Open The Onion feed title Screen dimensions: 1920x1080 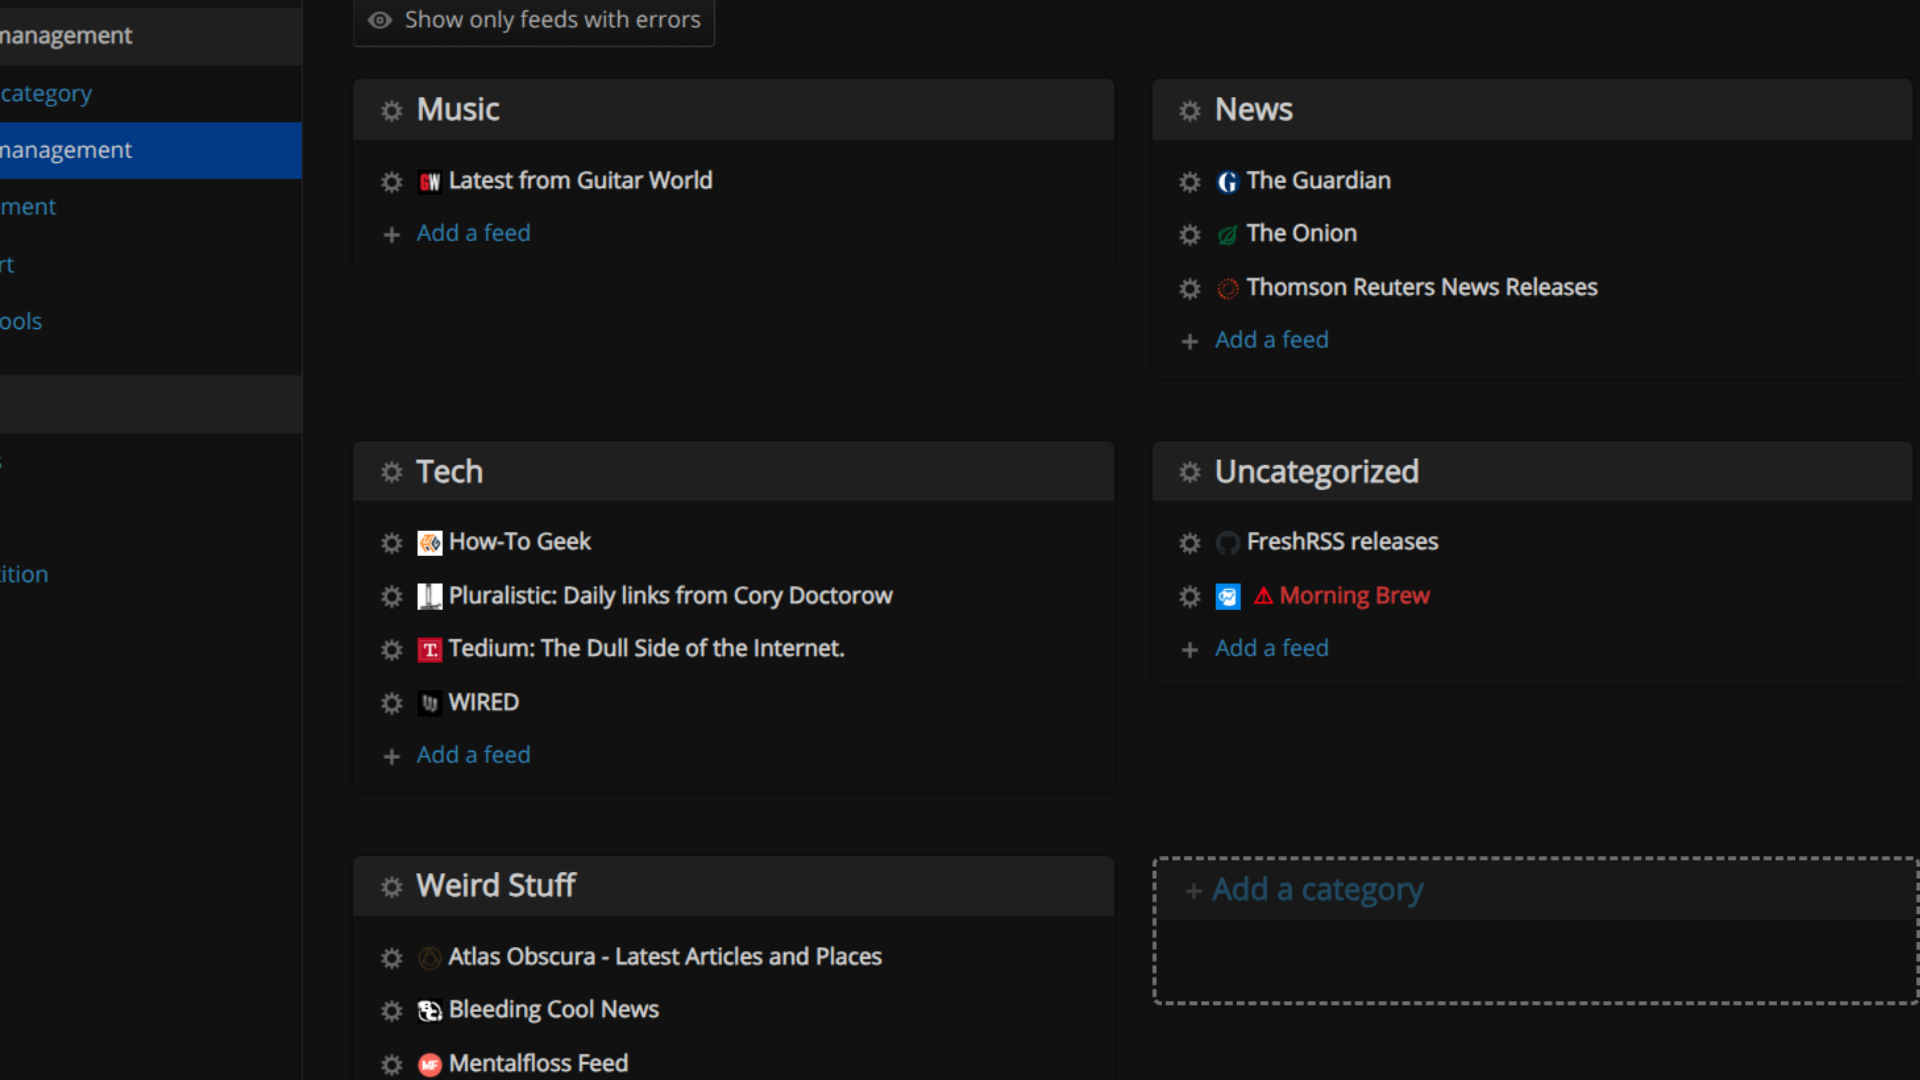pyautogui.click(x=1301, y=234)
